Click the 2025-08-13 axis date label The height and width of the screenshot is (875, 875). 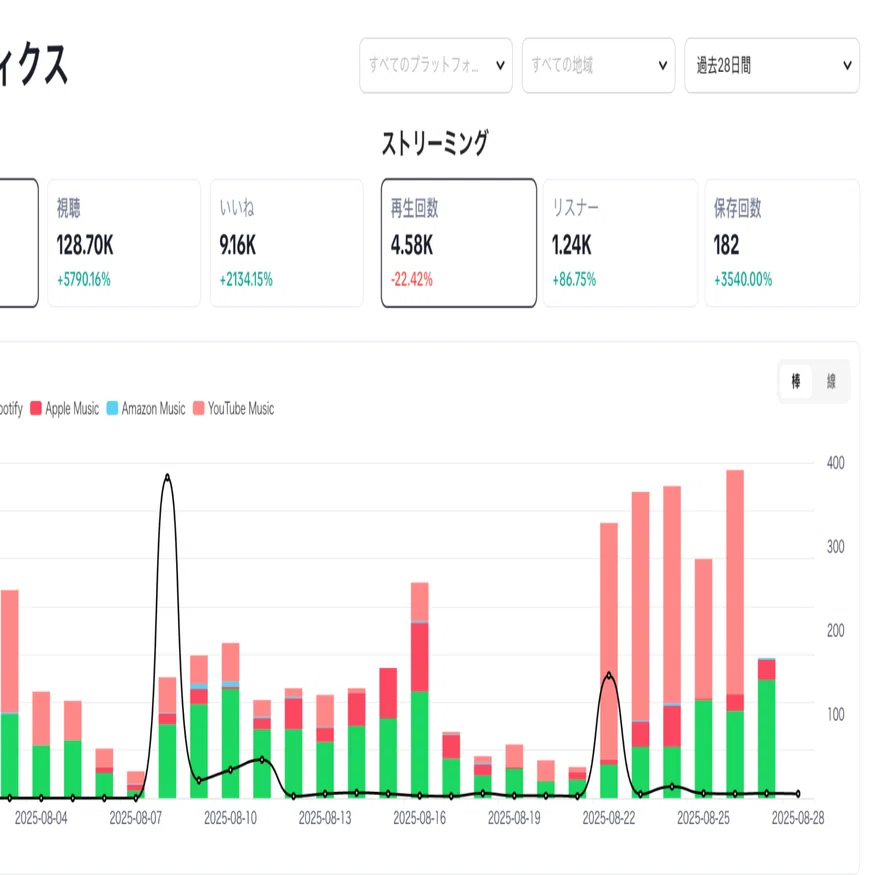tap(325, 818)
